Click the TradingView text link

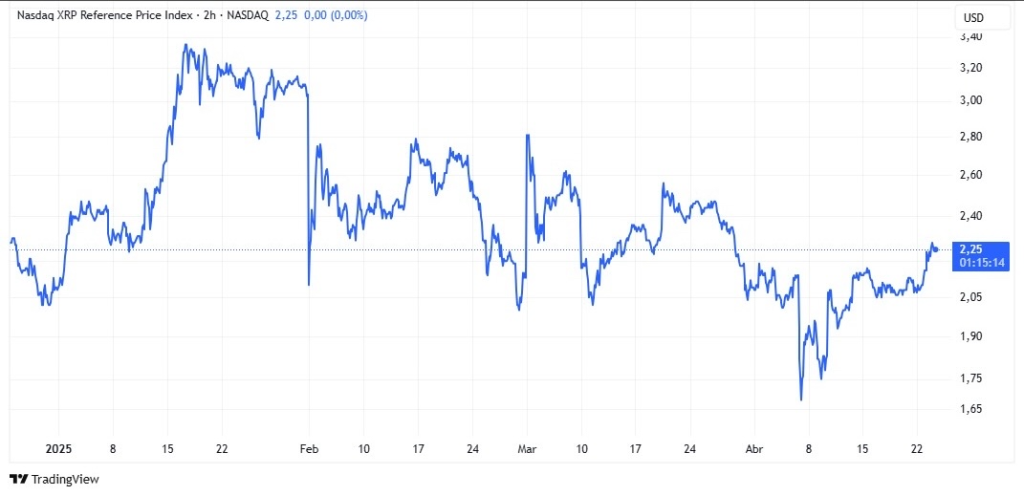click(x=64, y=479)
